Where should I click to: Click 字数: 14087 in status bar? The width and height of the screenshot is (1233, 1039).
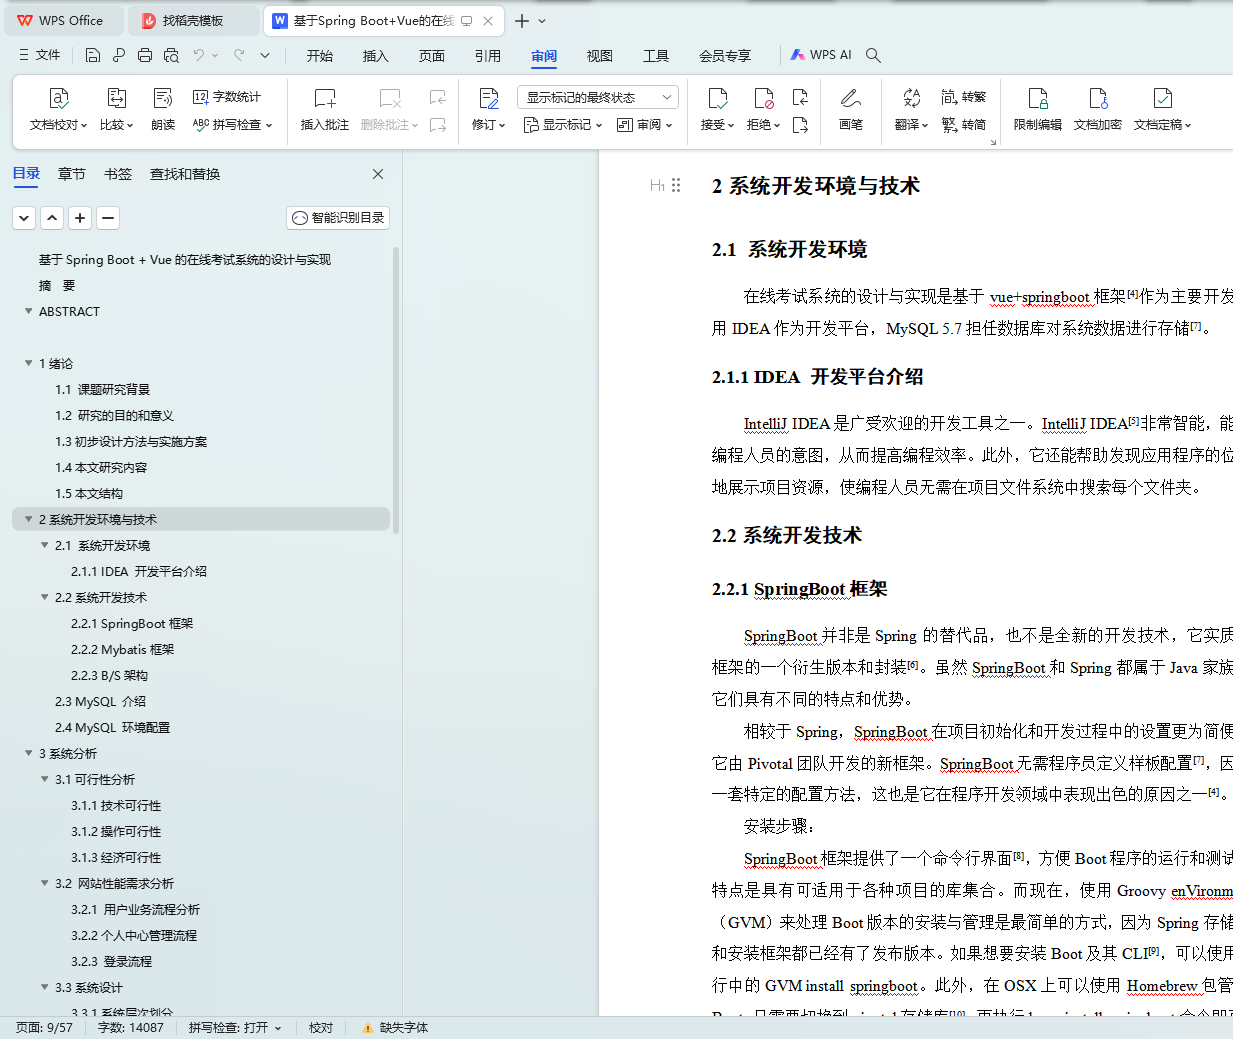click(130, 1028)
